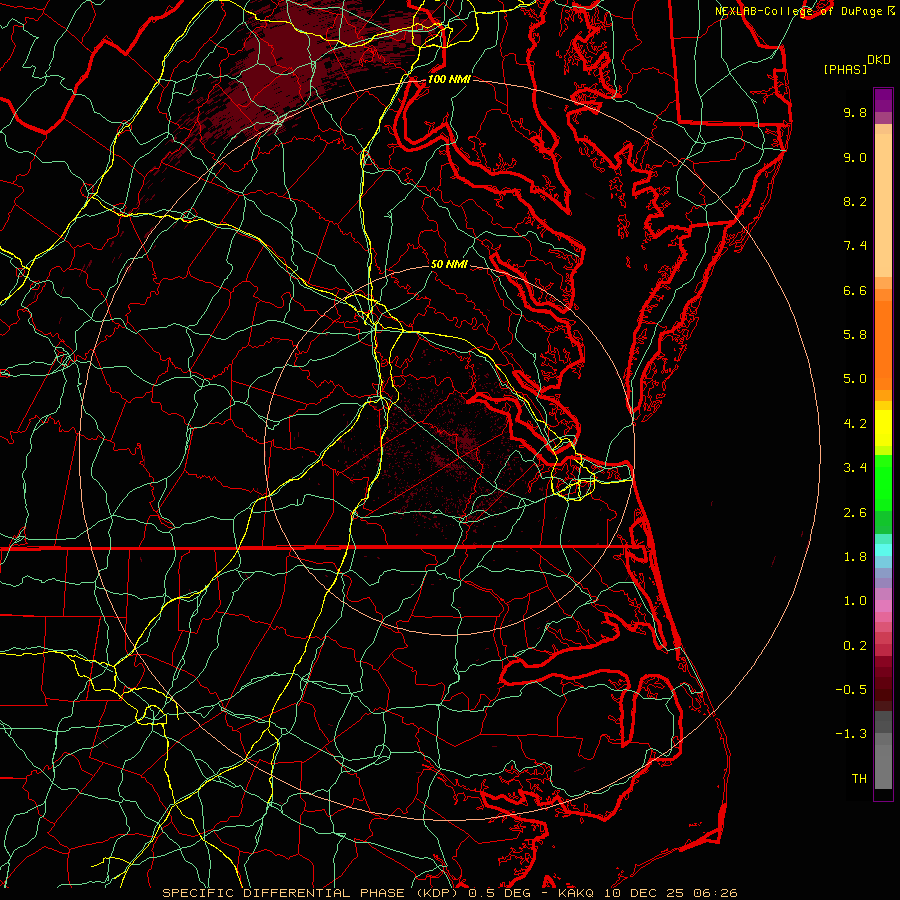Viewport: 900px width, 900px height.
Task: Click the 5.0 scale value
Action: click(855, 379)
